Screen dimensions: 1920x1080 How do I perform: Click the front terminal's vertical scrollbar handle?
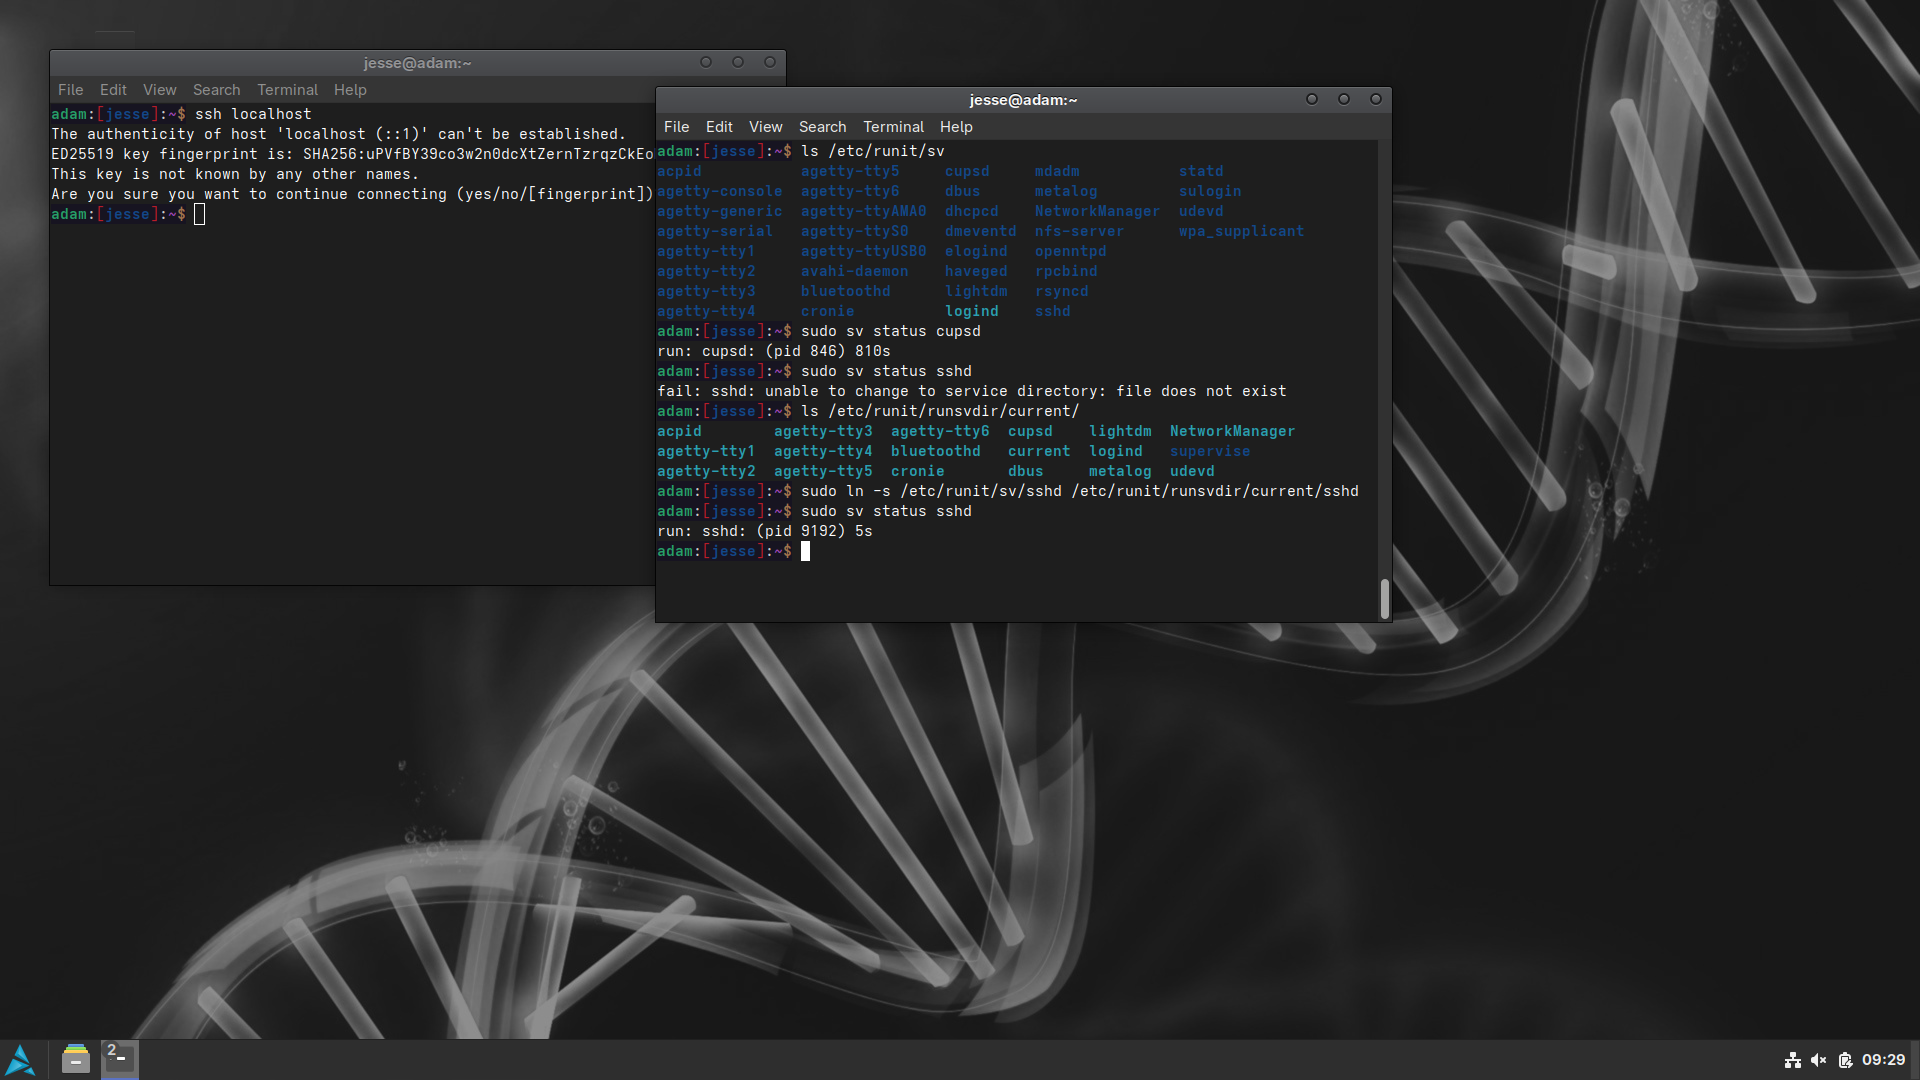(x=1384, y=599)
